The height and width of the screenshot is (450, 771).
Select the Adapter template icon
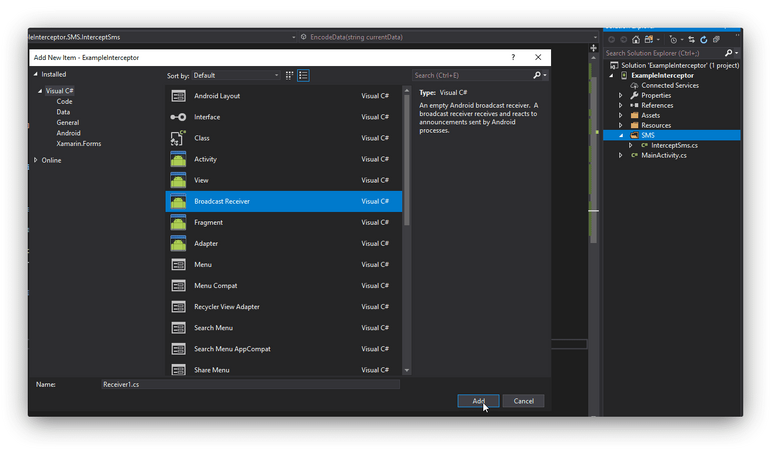click(x=178, y=243)
